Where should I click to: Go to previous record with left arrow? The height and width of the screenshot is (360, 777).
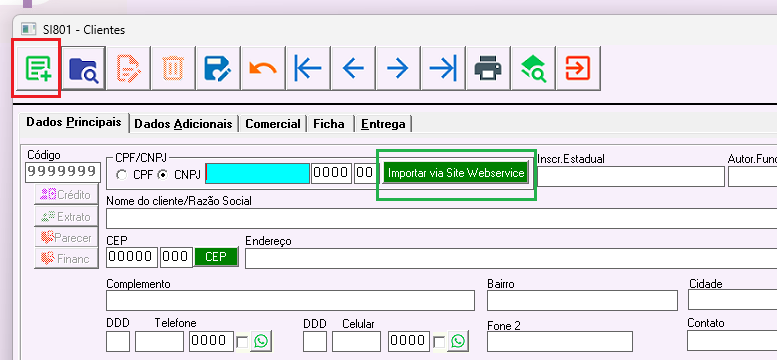[x=352, y=68]
